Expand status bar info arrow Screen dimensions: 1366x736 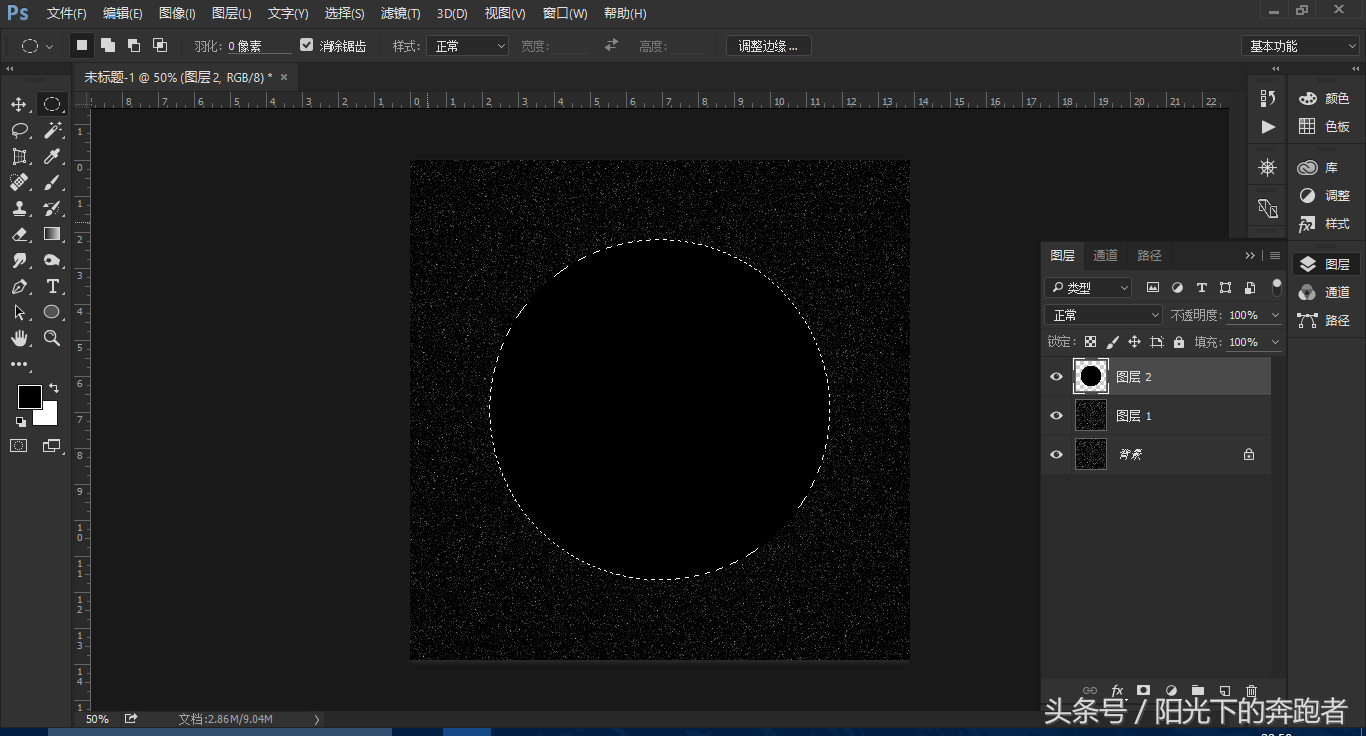point(317,719)
